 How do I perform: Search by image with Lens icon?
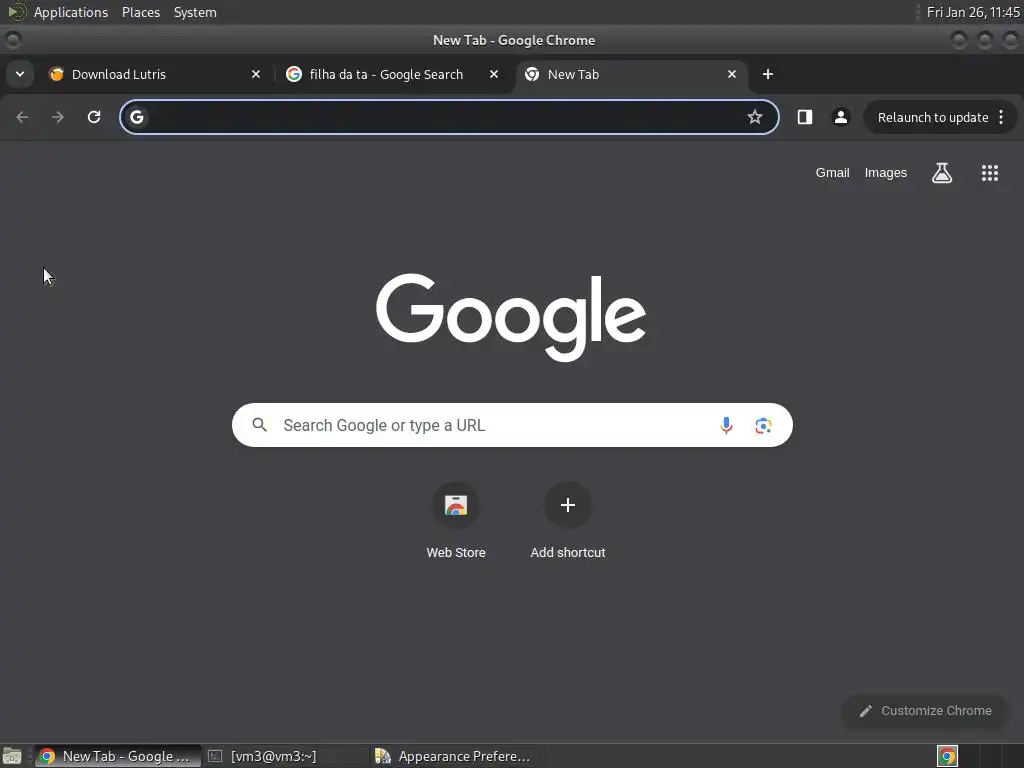pos(763,426)
